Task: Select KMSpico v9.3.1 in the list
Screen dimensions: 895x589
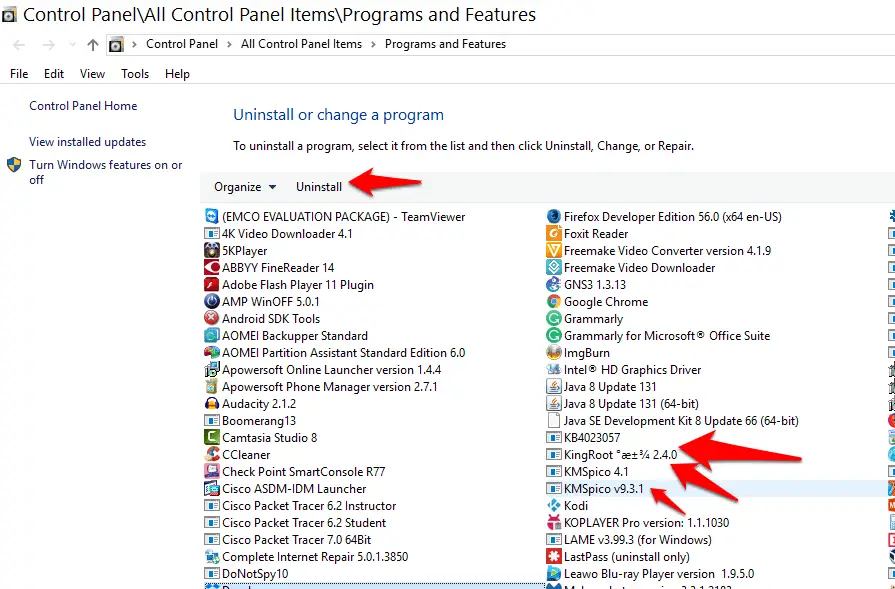Action: pyautogui.click(x=604, y=489)
